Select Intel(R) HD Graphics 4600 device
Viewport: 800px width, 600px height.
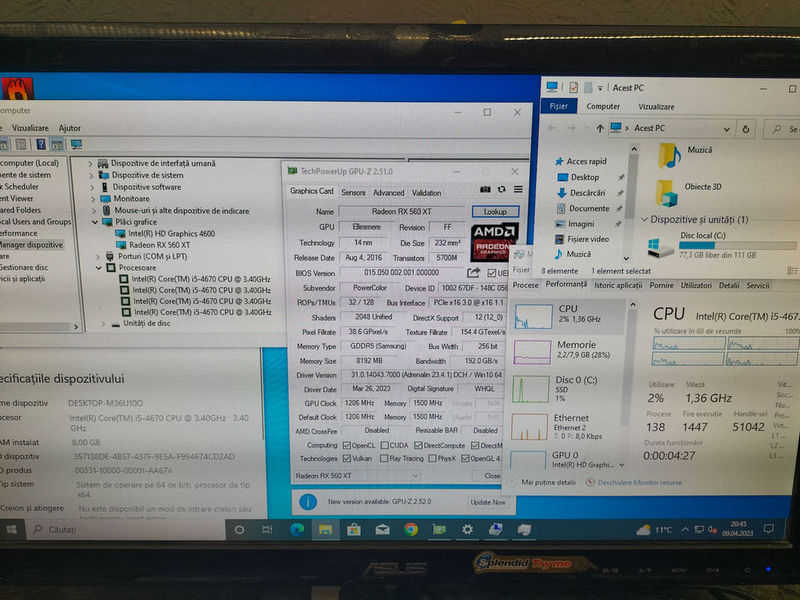tap(171, 234)
